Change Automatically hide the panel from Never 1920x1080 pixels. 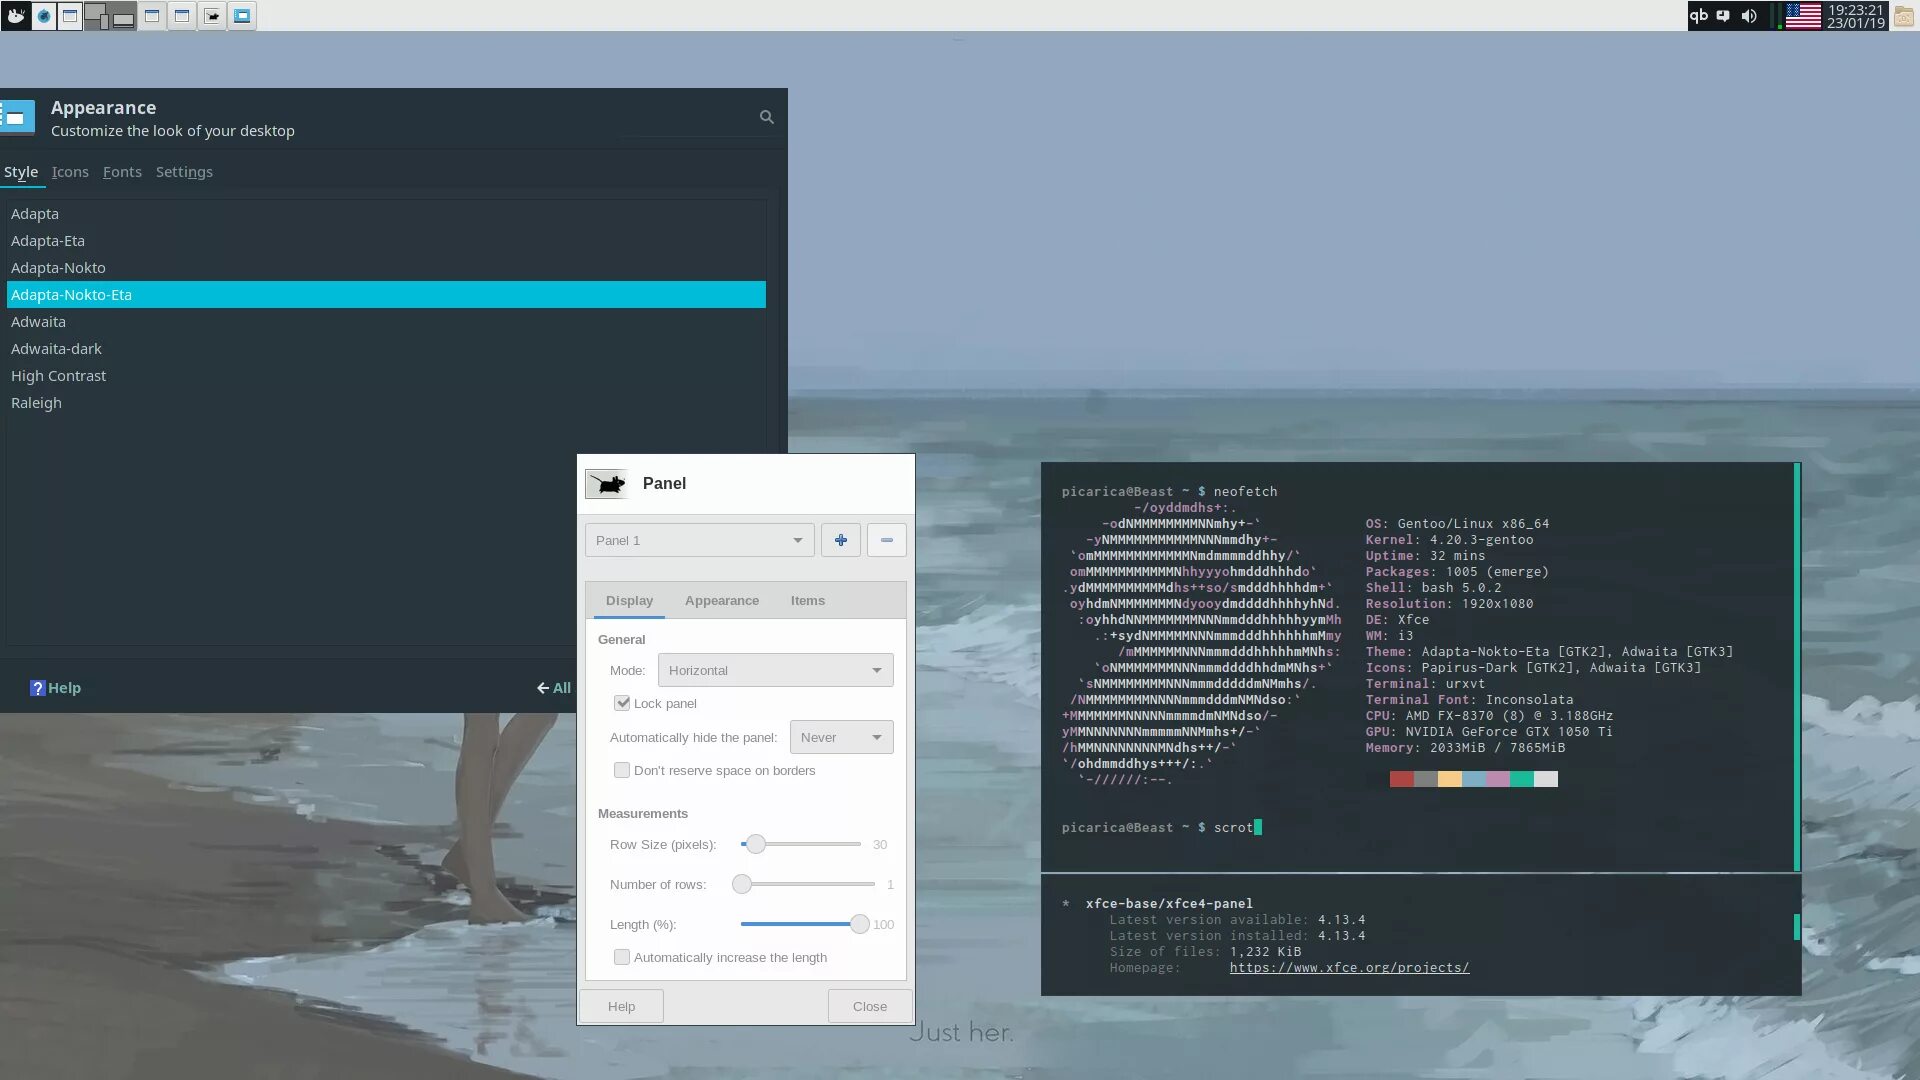(x=841, y=737)
